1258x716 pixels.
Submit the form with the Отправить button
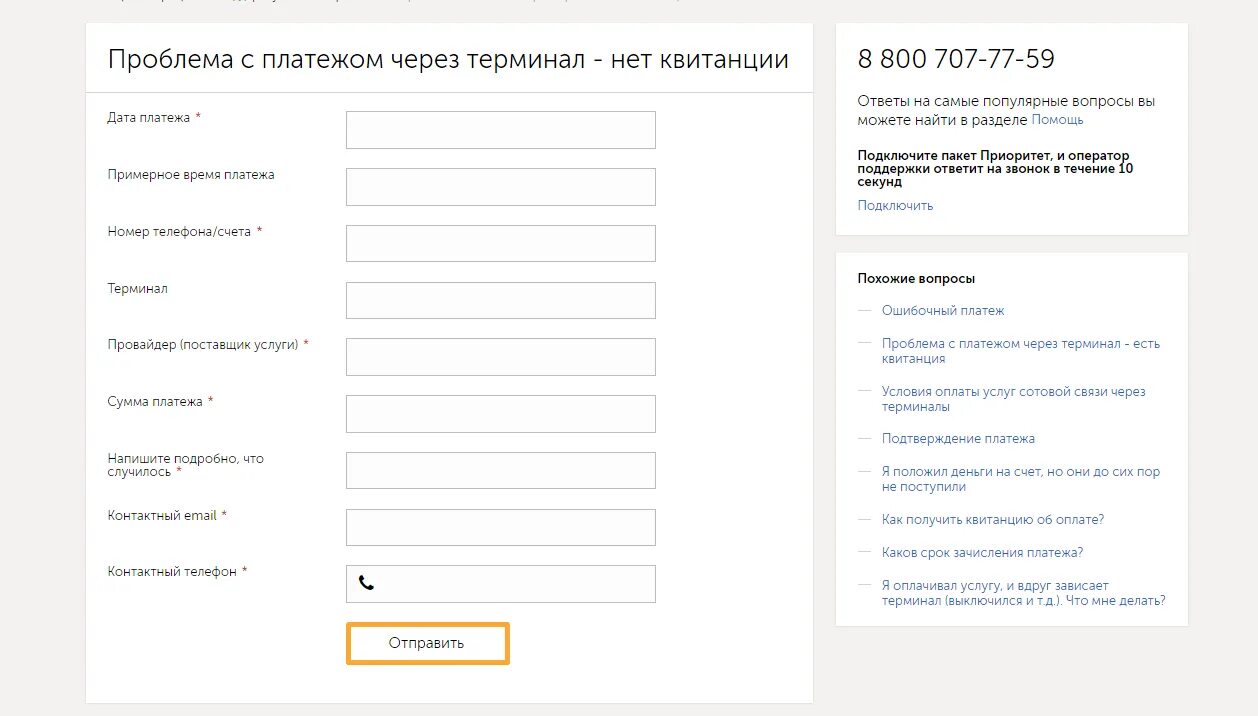click(x=428, y=643)
